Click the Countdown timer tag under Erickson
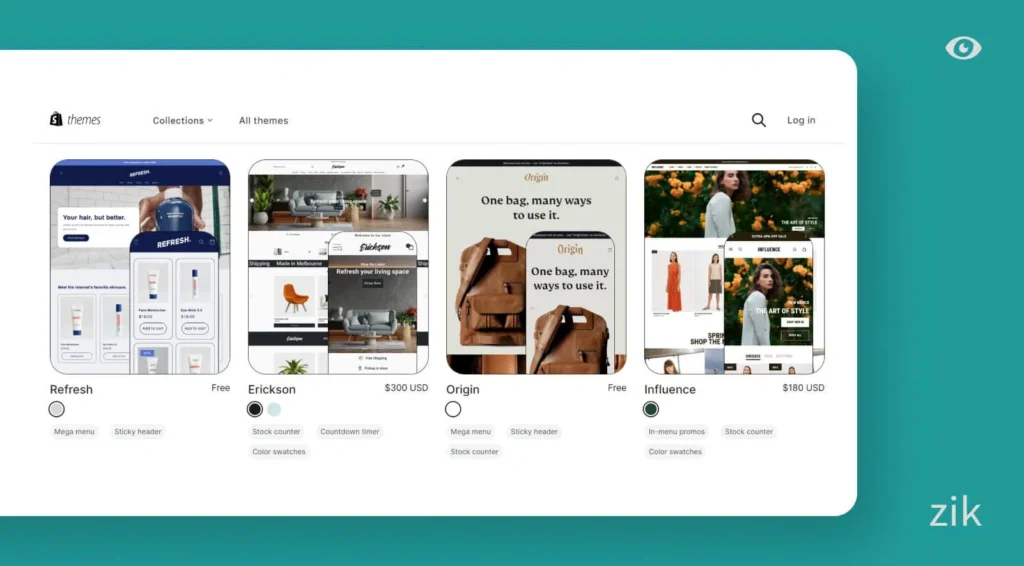This screenshot has width=1024, height=566. (350, 432)
